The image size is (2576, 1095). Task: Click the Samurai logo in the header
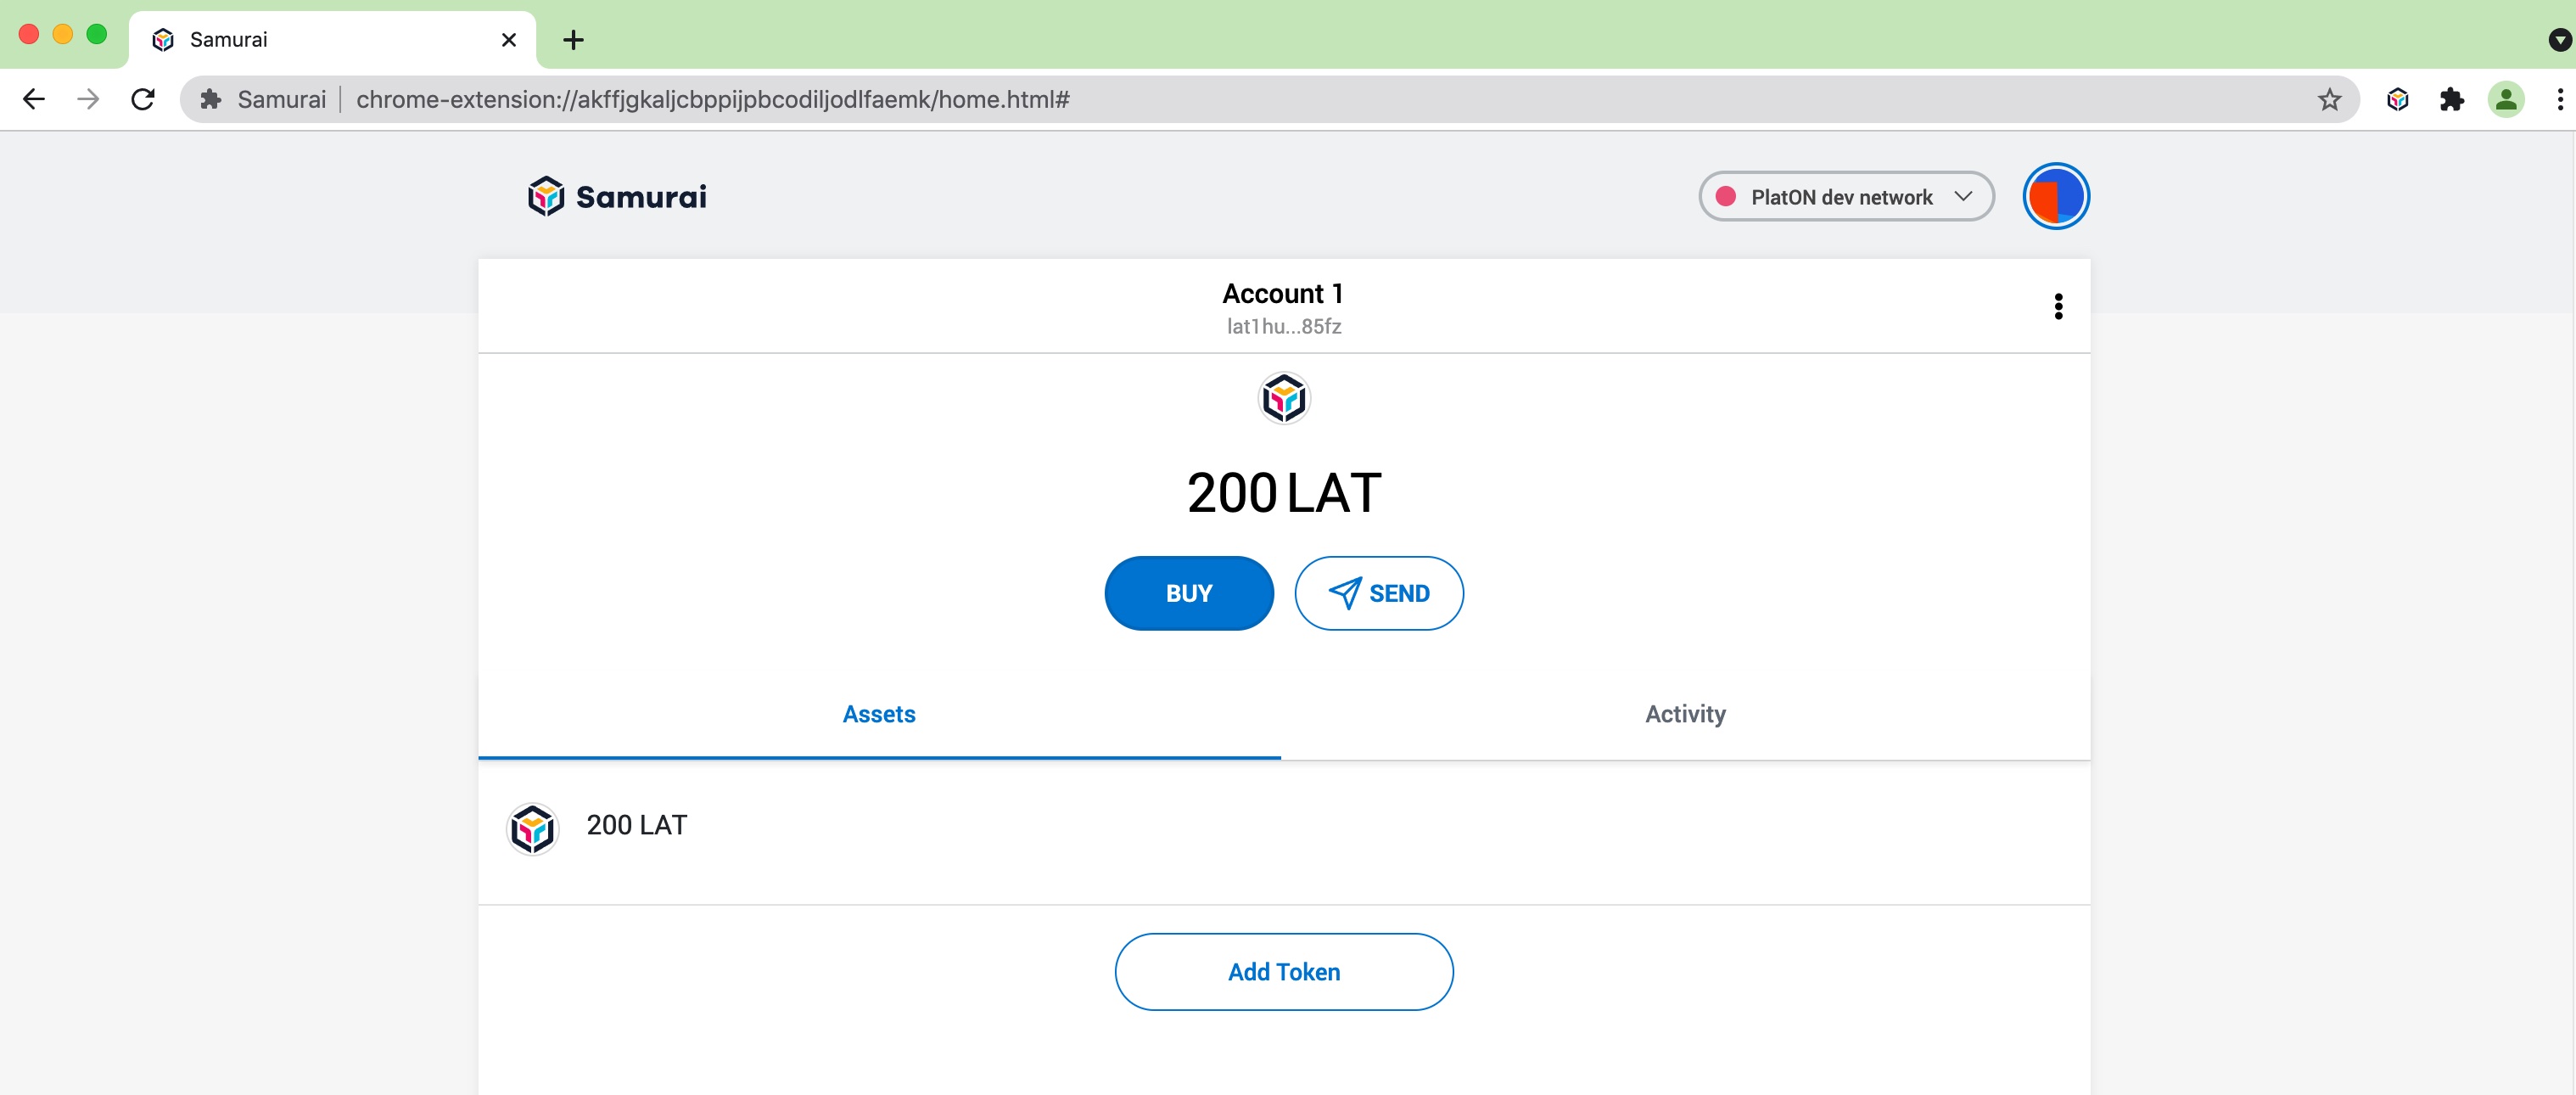tap(617, 196)
